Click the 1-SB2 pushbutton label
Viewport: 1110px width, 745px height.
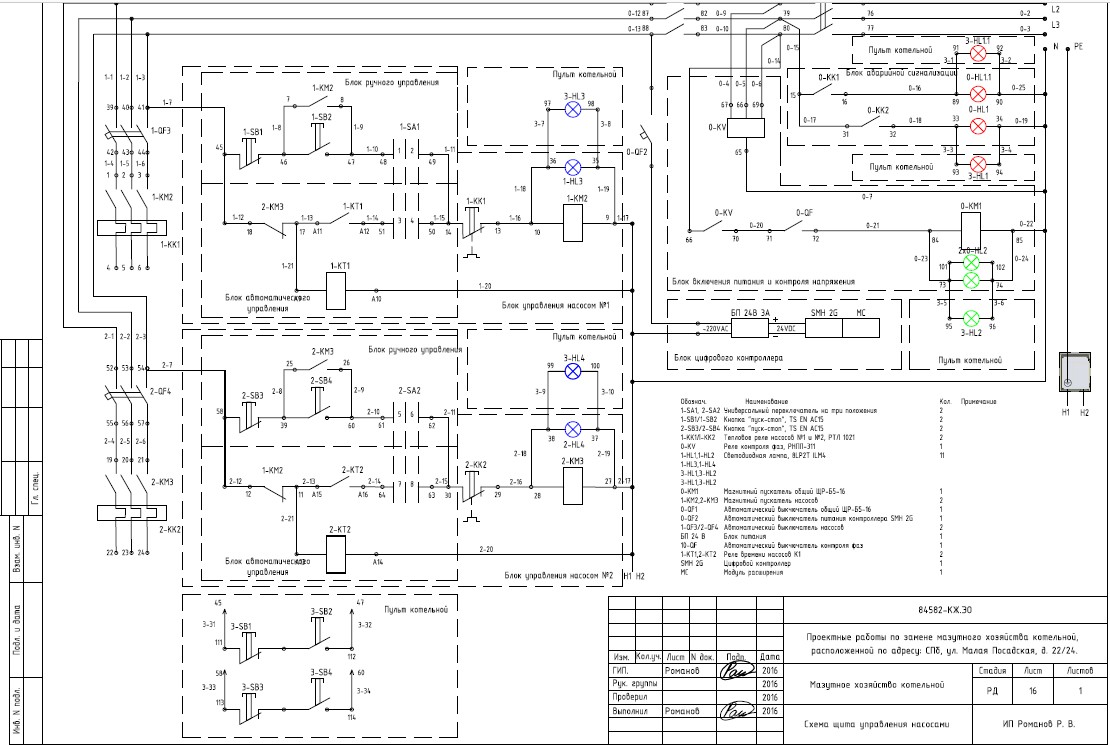[x=321, y=117]
